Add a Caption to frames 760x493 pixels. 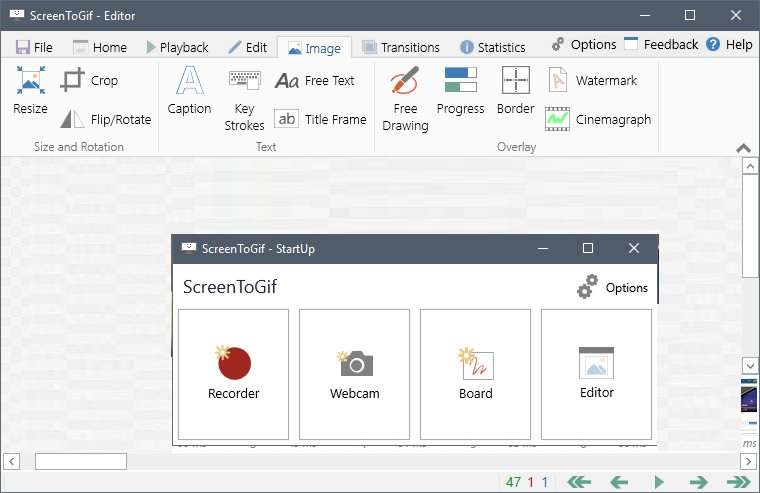tap(189, 90)
